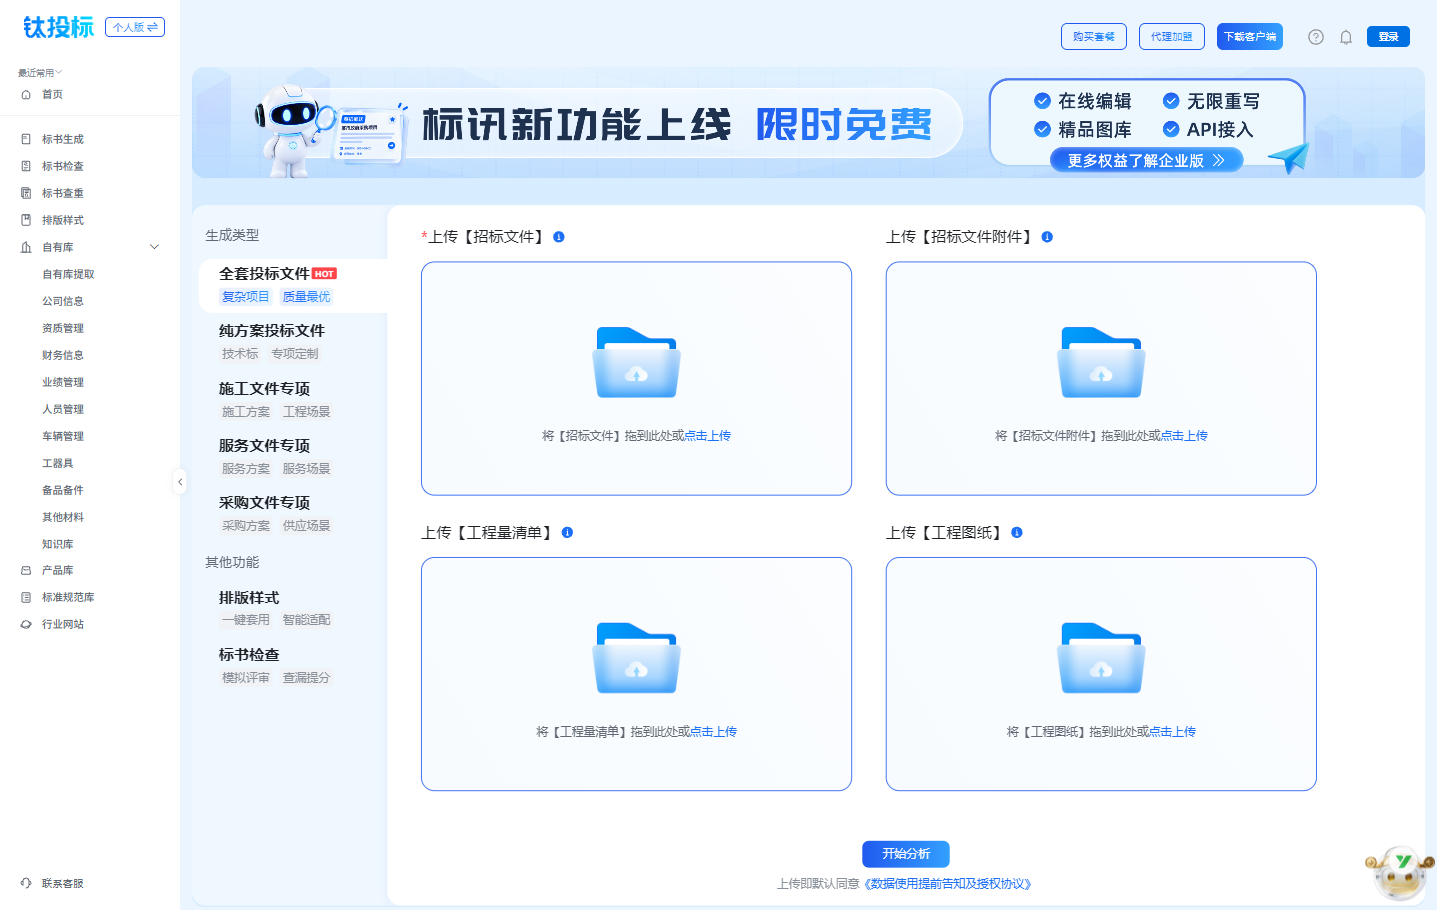Click the 招标文件附件 upload drop area
The image size is (1437, 910).
point(1101,378)
